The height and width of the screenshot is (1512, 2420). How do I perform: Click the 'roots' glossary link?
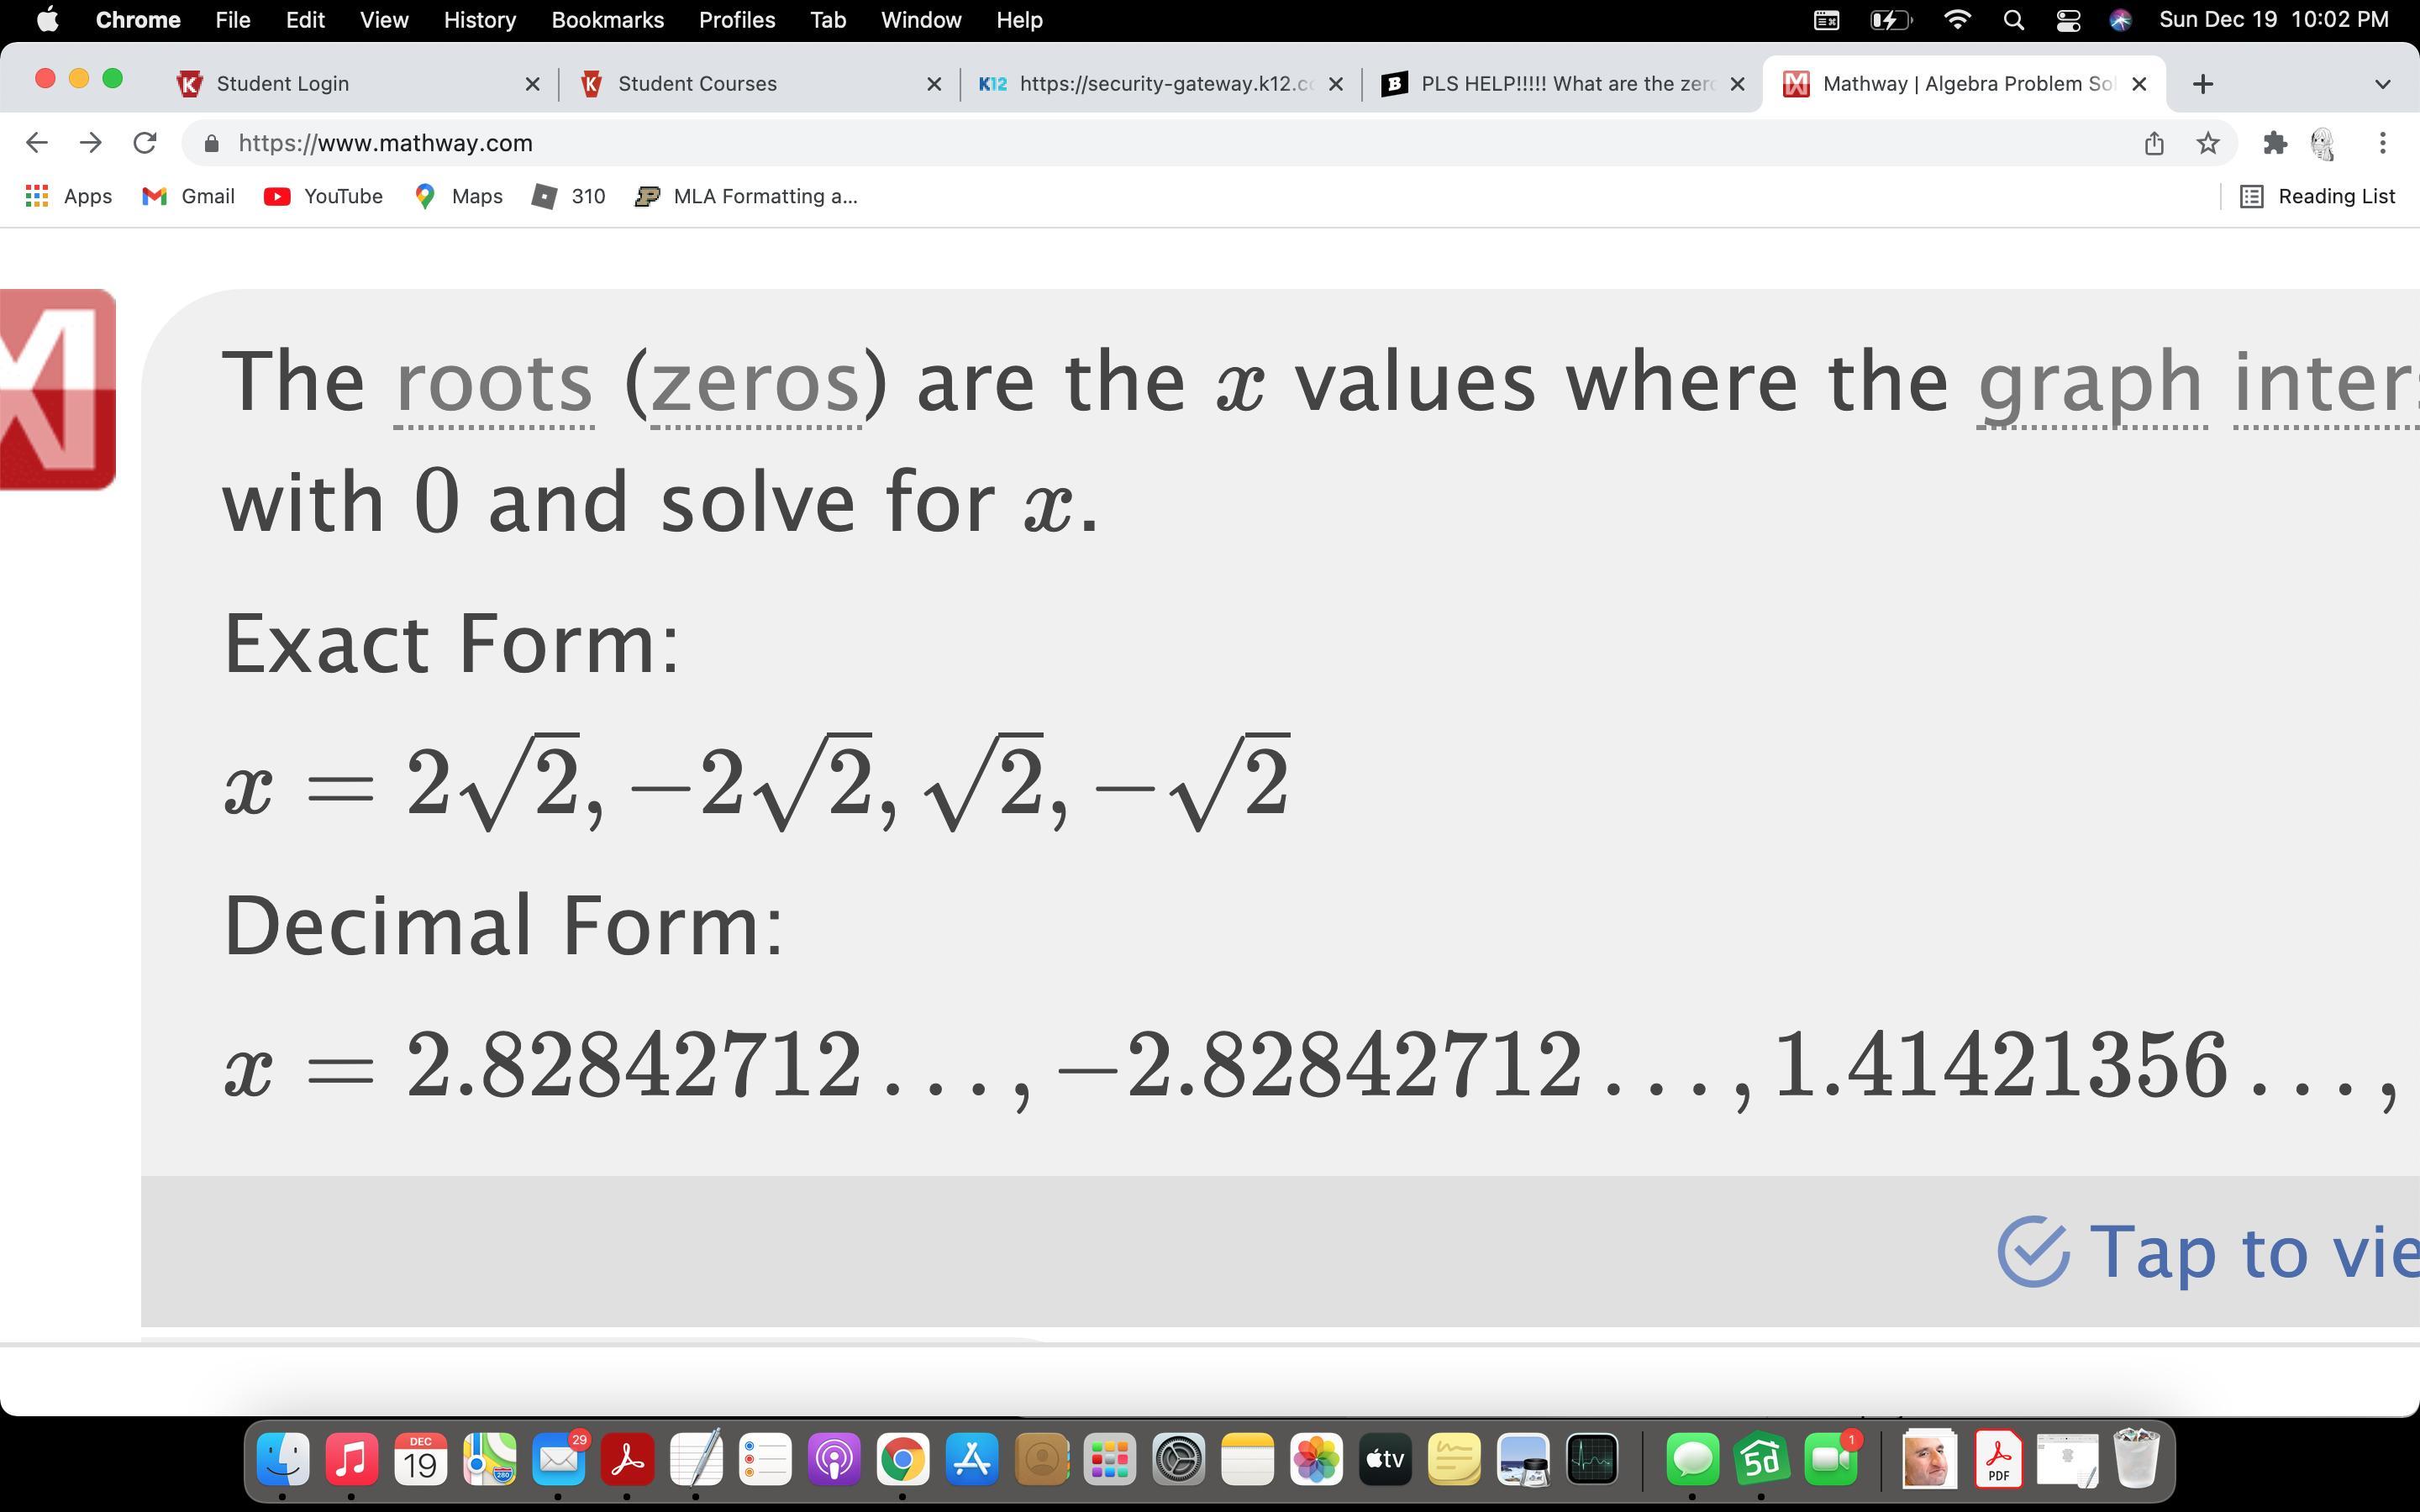494,383
